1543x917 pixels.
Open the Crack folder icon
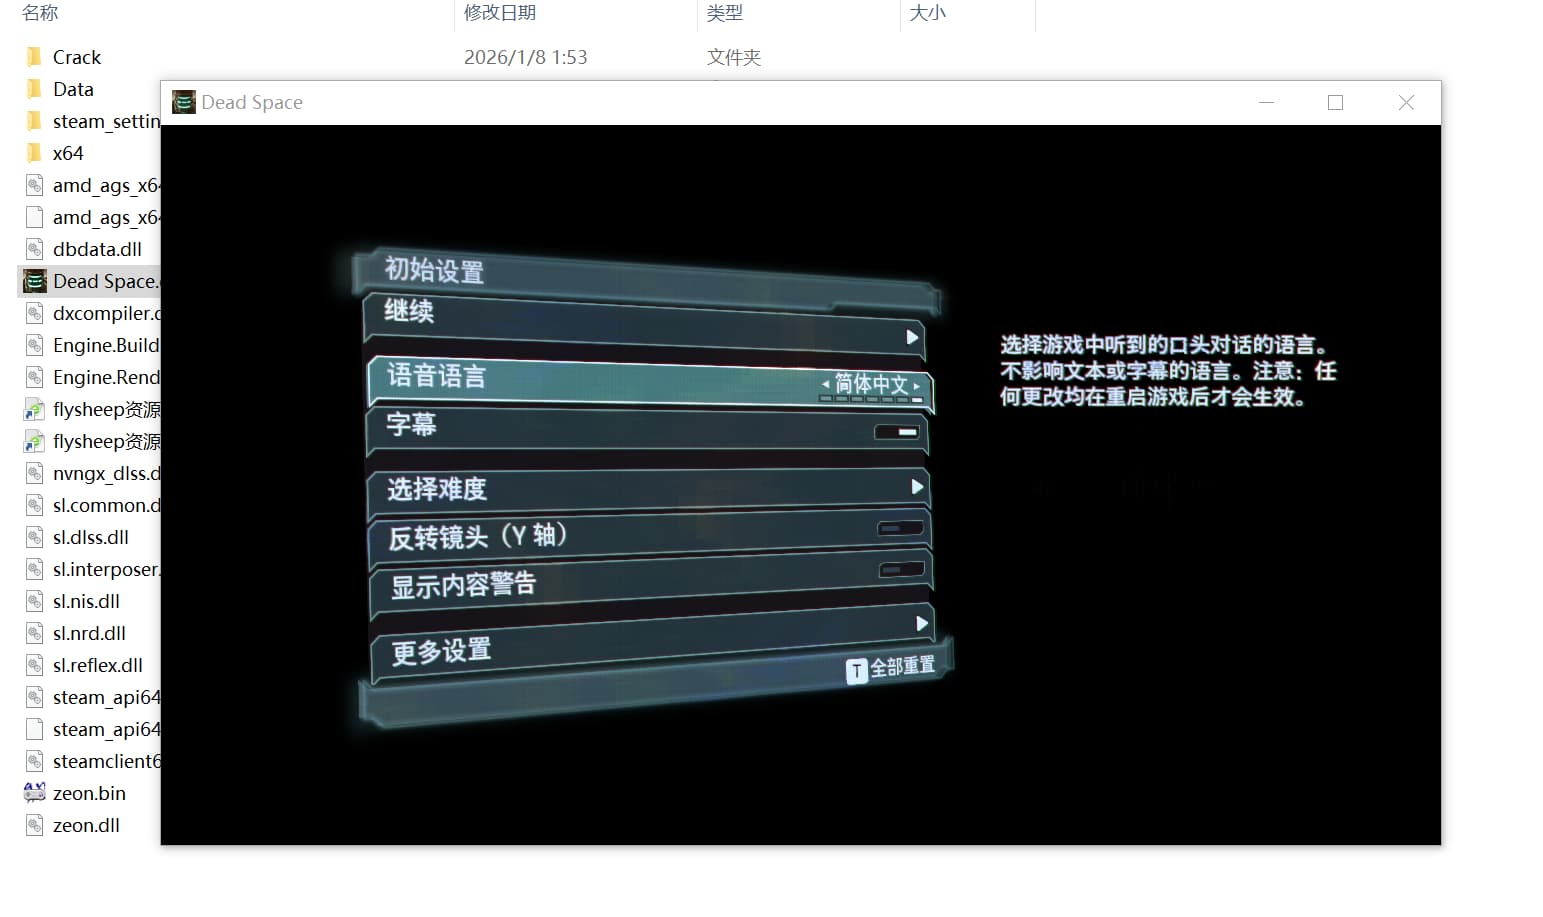point(34,56)
